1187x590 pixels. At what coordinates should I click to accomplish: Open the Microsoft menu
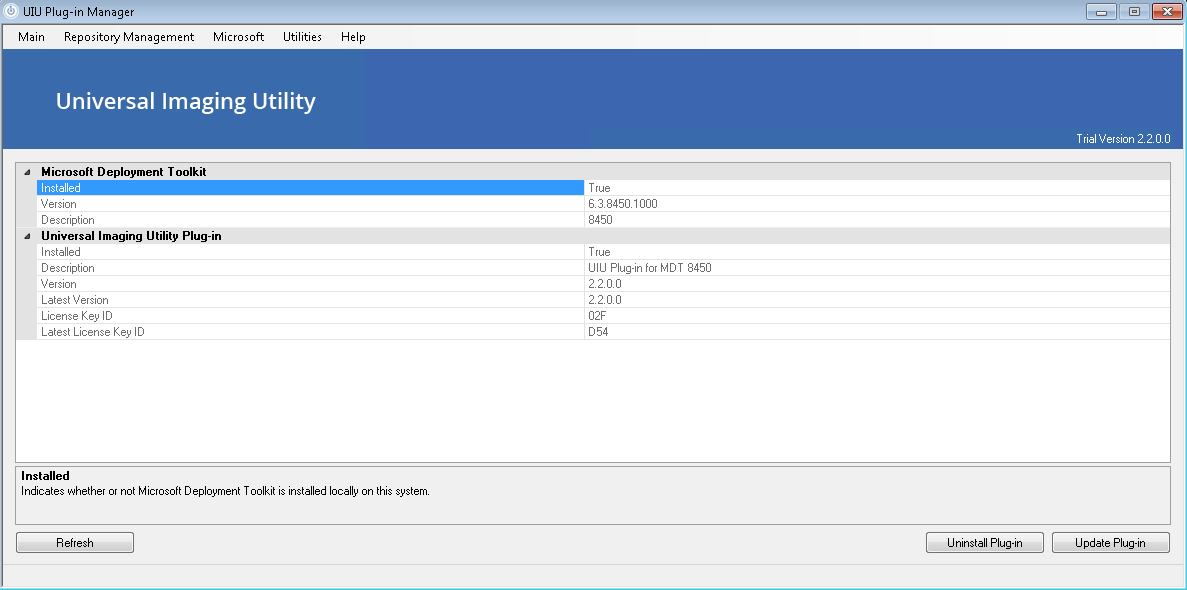pos(238,37)
